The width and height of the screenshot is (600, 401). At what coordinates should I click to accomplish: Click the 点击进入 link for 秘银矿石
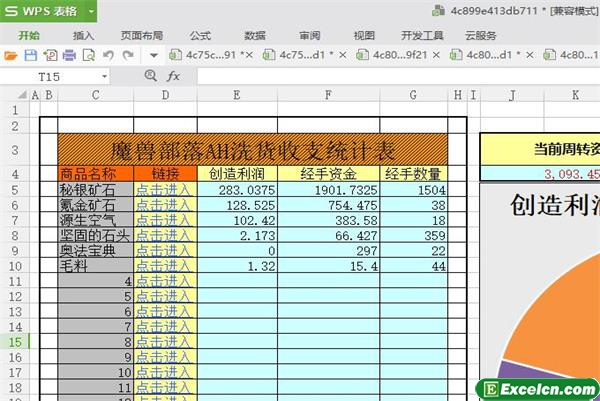pyautogui.click(x=163, y=190)
